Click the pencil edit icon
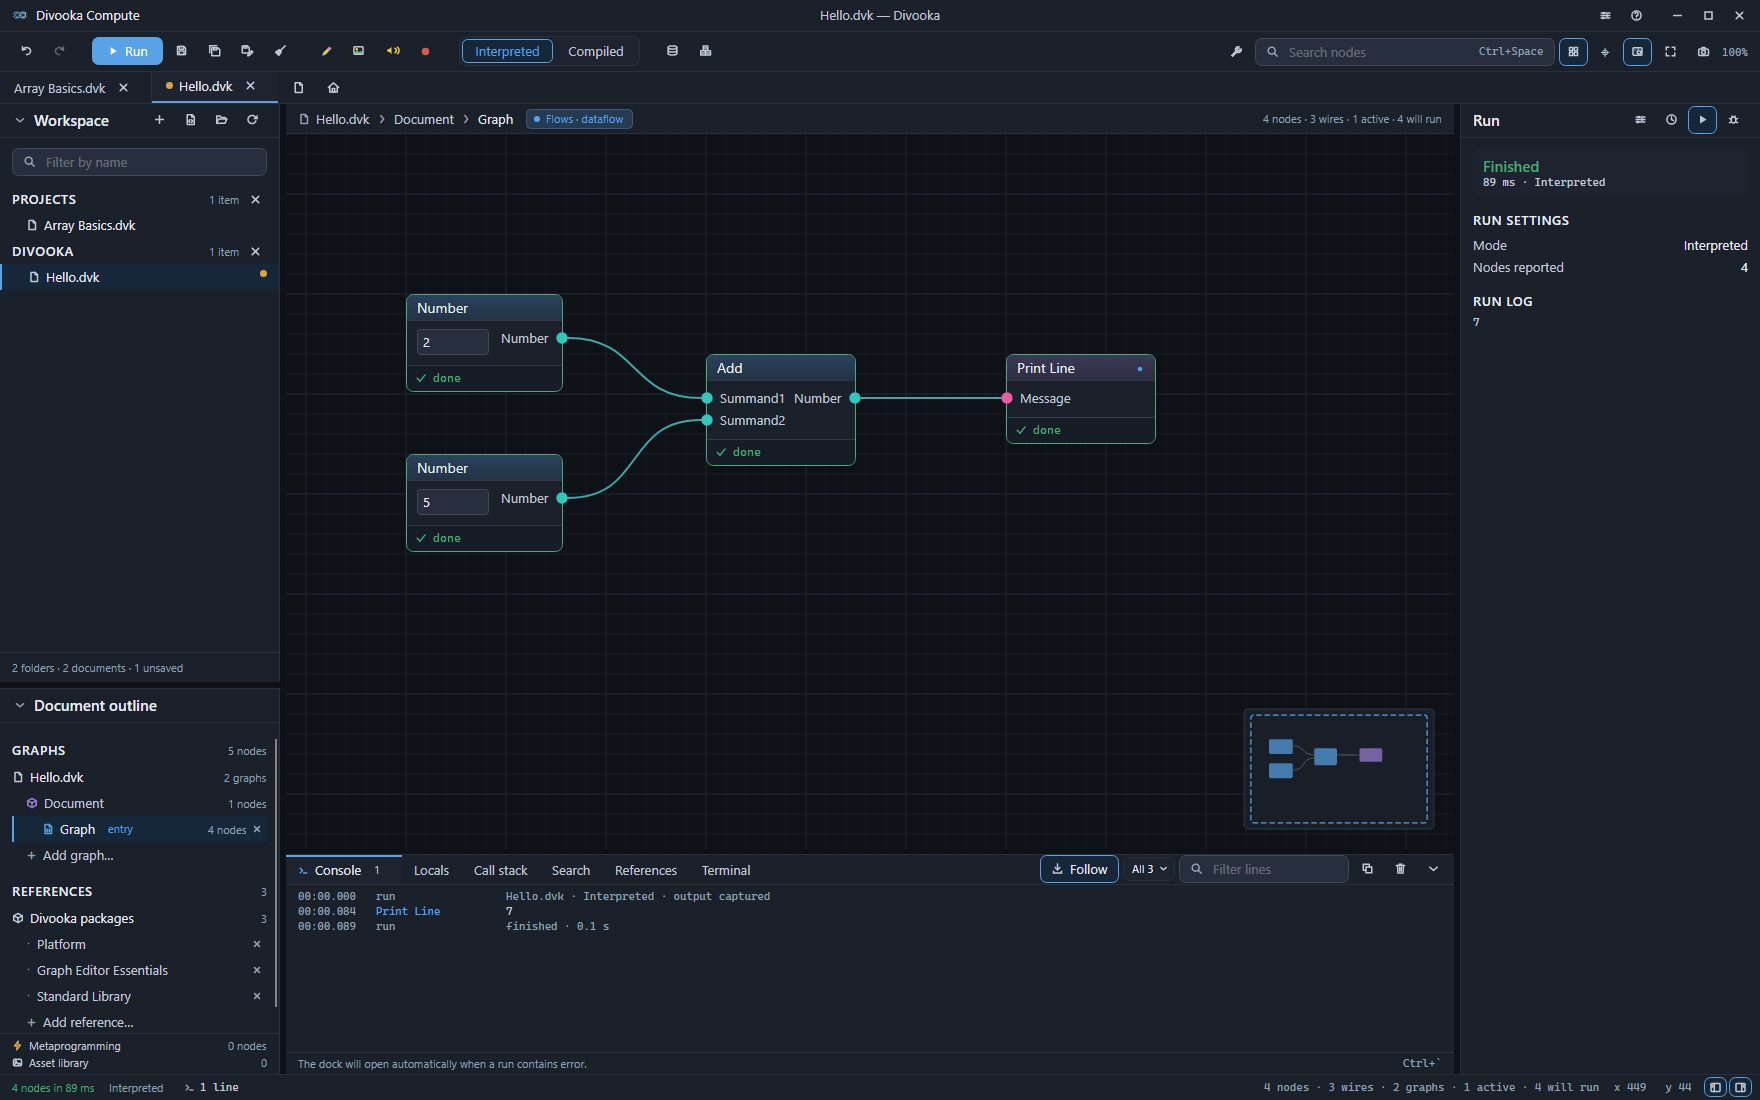 click(x=326, y=51)
